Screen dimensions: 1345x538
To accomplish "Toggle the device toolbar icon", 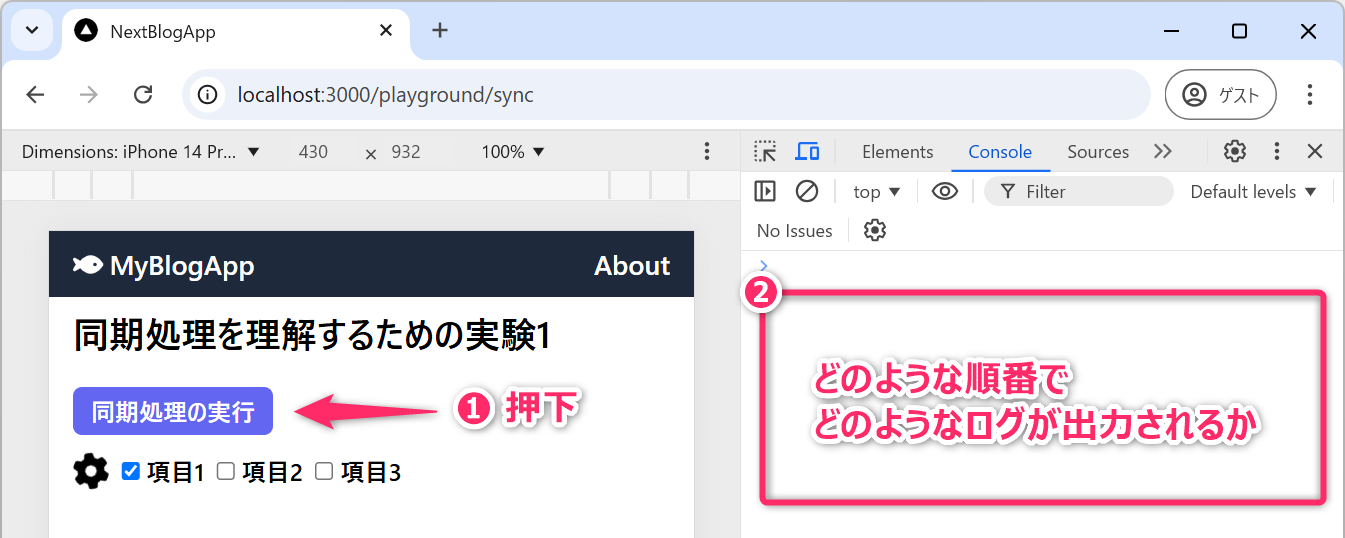I will [807, 152].
